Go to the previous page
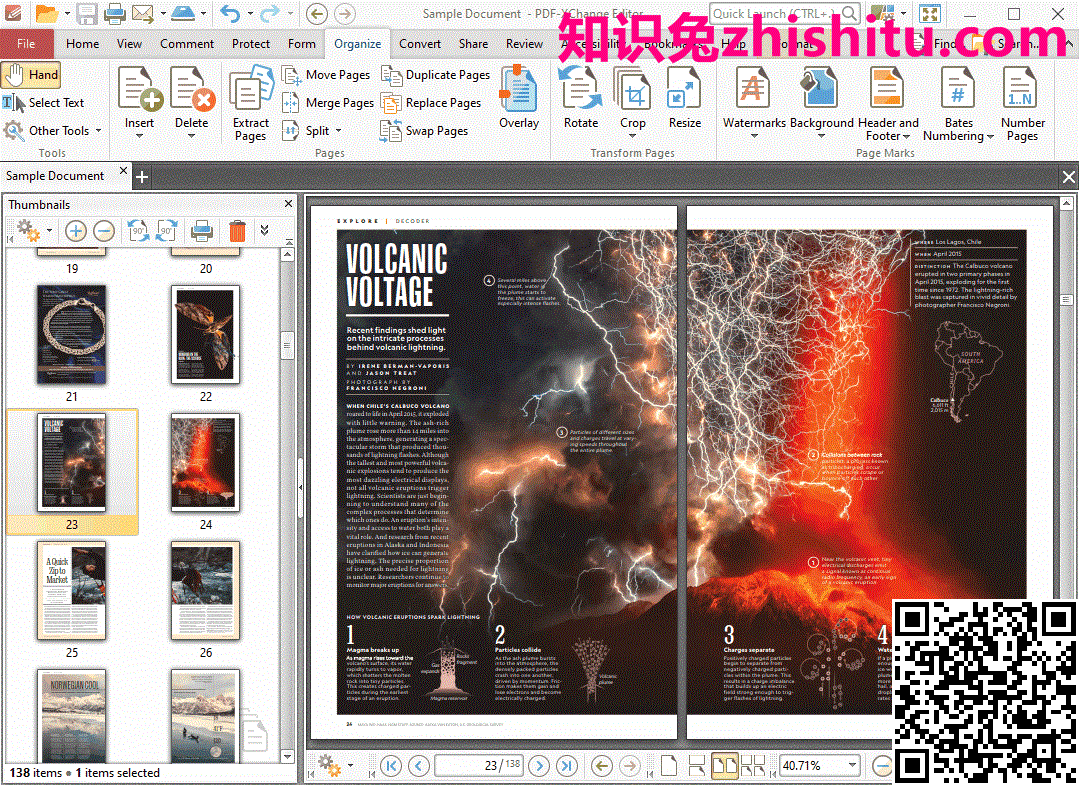 (418, 765)
